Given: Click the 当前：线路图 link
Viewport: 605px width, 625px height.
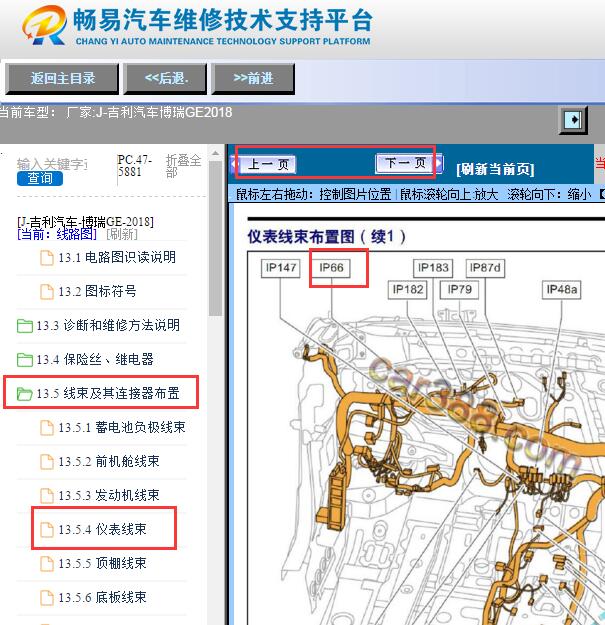Looking at the screenshot, I should 57,234.
